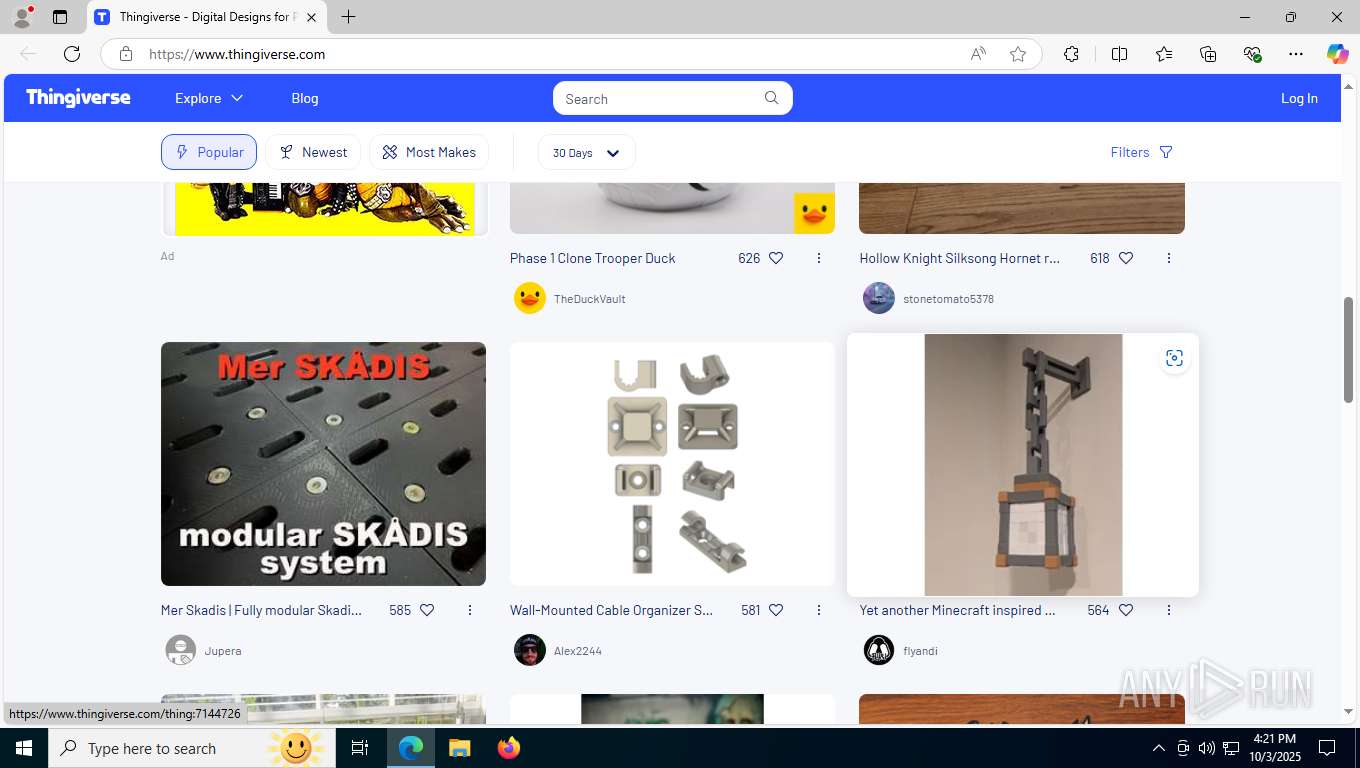Open a new browser tab

click(348, 17)
